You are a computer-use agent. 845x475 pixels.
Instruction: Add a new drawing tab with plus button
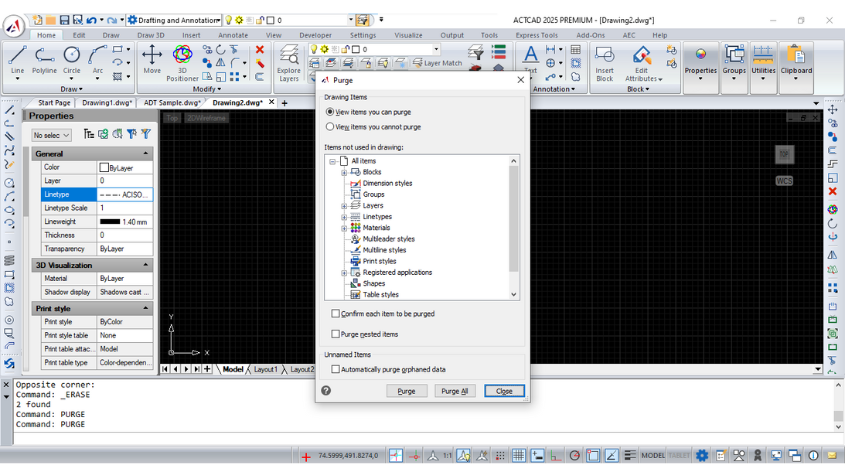(285, 102)
